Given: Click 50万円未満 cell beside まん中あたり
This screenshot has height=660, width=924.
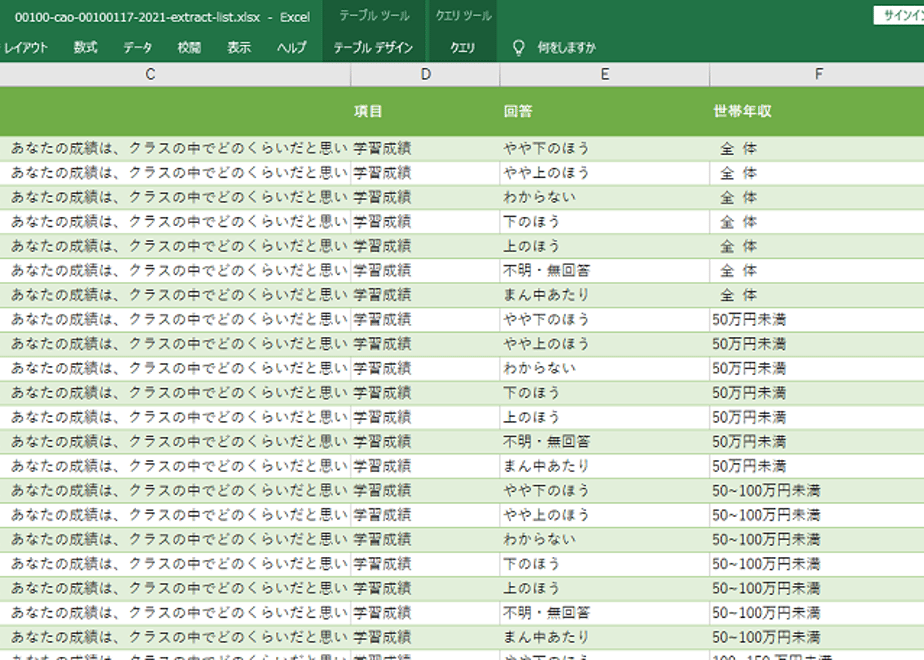Looking at the screenshot, I should (817, 466).
